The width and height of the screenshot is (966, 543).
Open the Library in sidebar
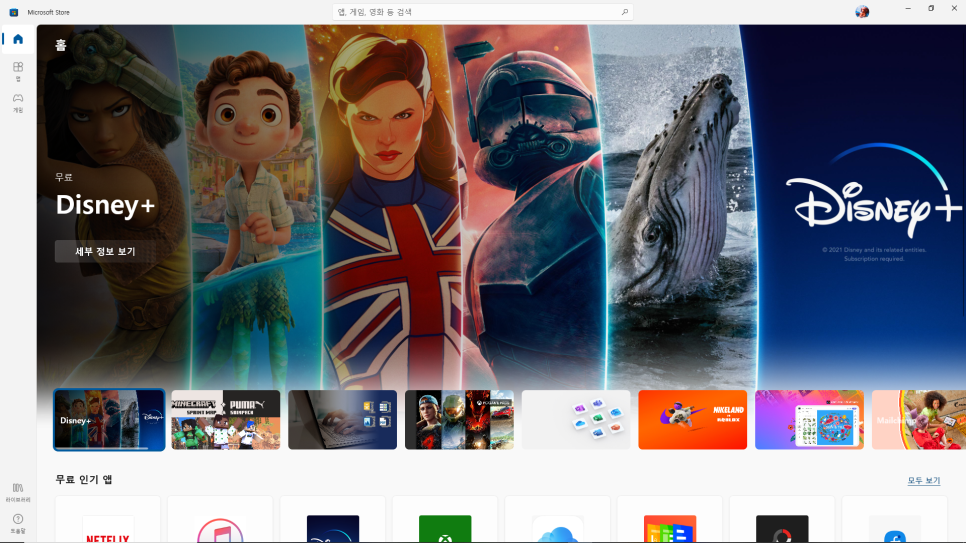coord(18,492)
